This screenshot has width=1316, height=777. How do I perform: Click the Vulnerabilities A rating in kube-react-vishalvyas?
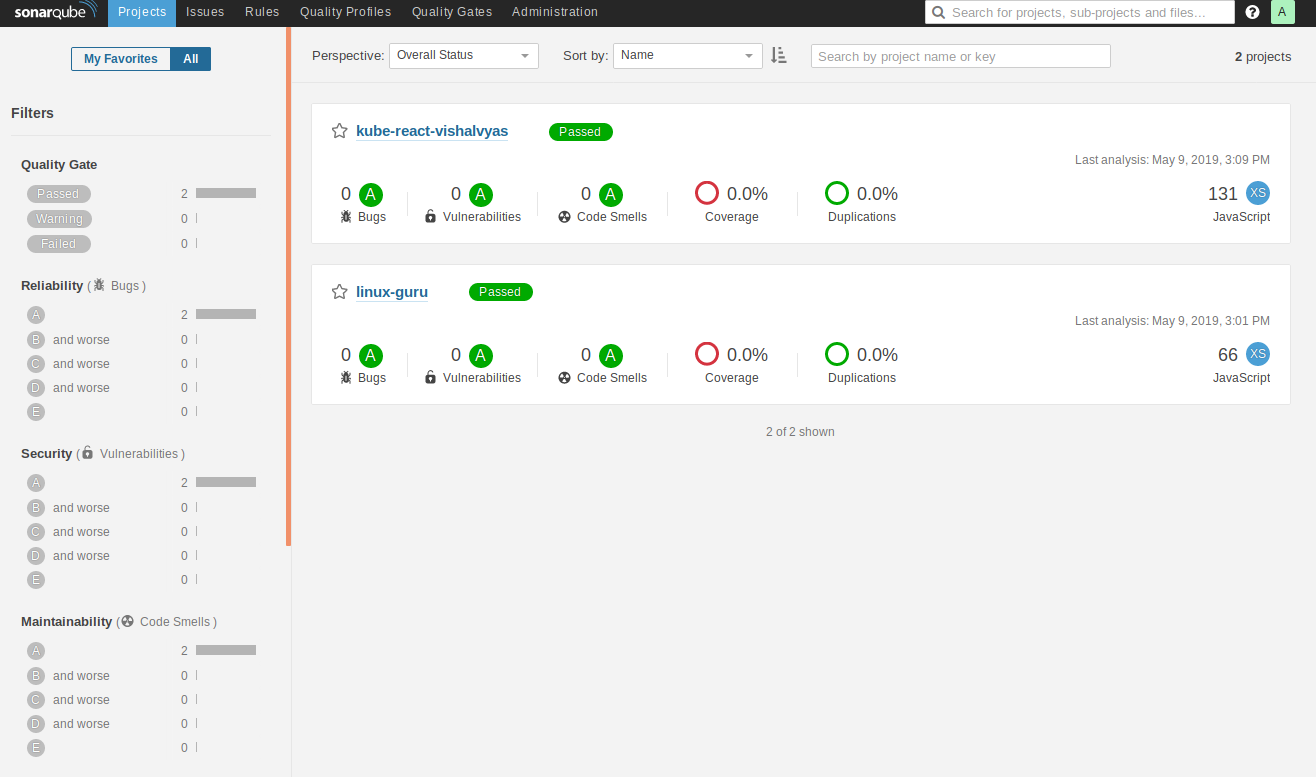481,194
